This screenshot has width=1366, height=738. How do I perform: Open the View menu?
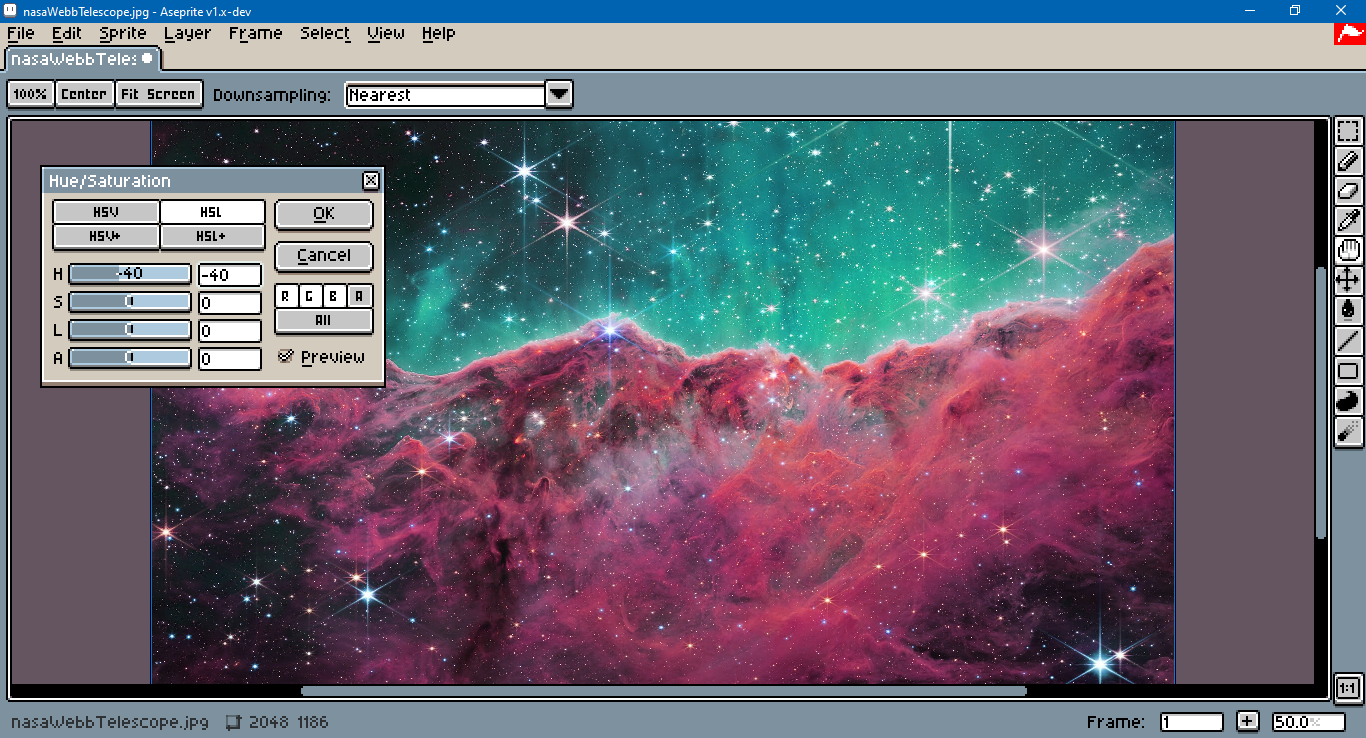[386, 33]
